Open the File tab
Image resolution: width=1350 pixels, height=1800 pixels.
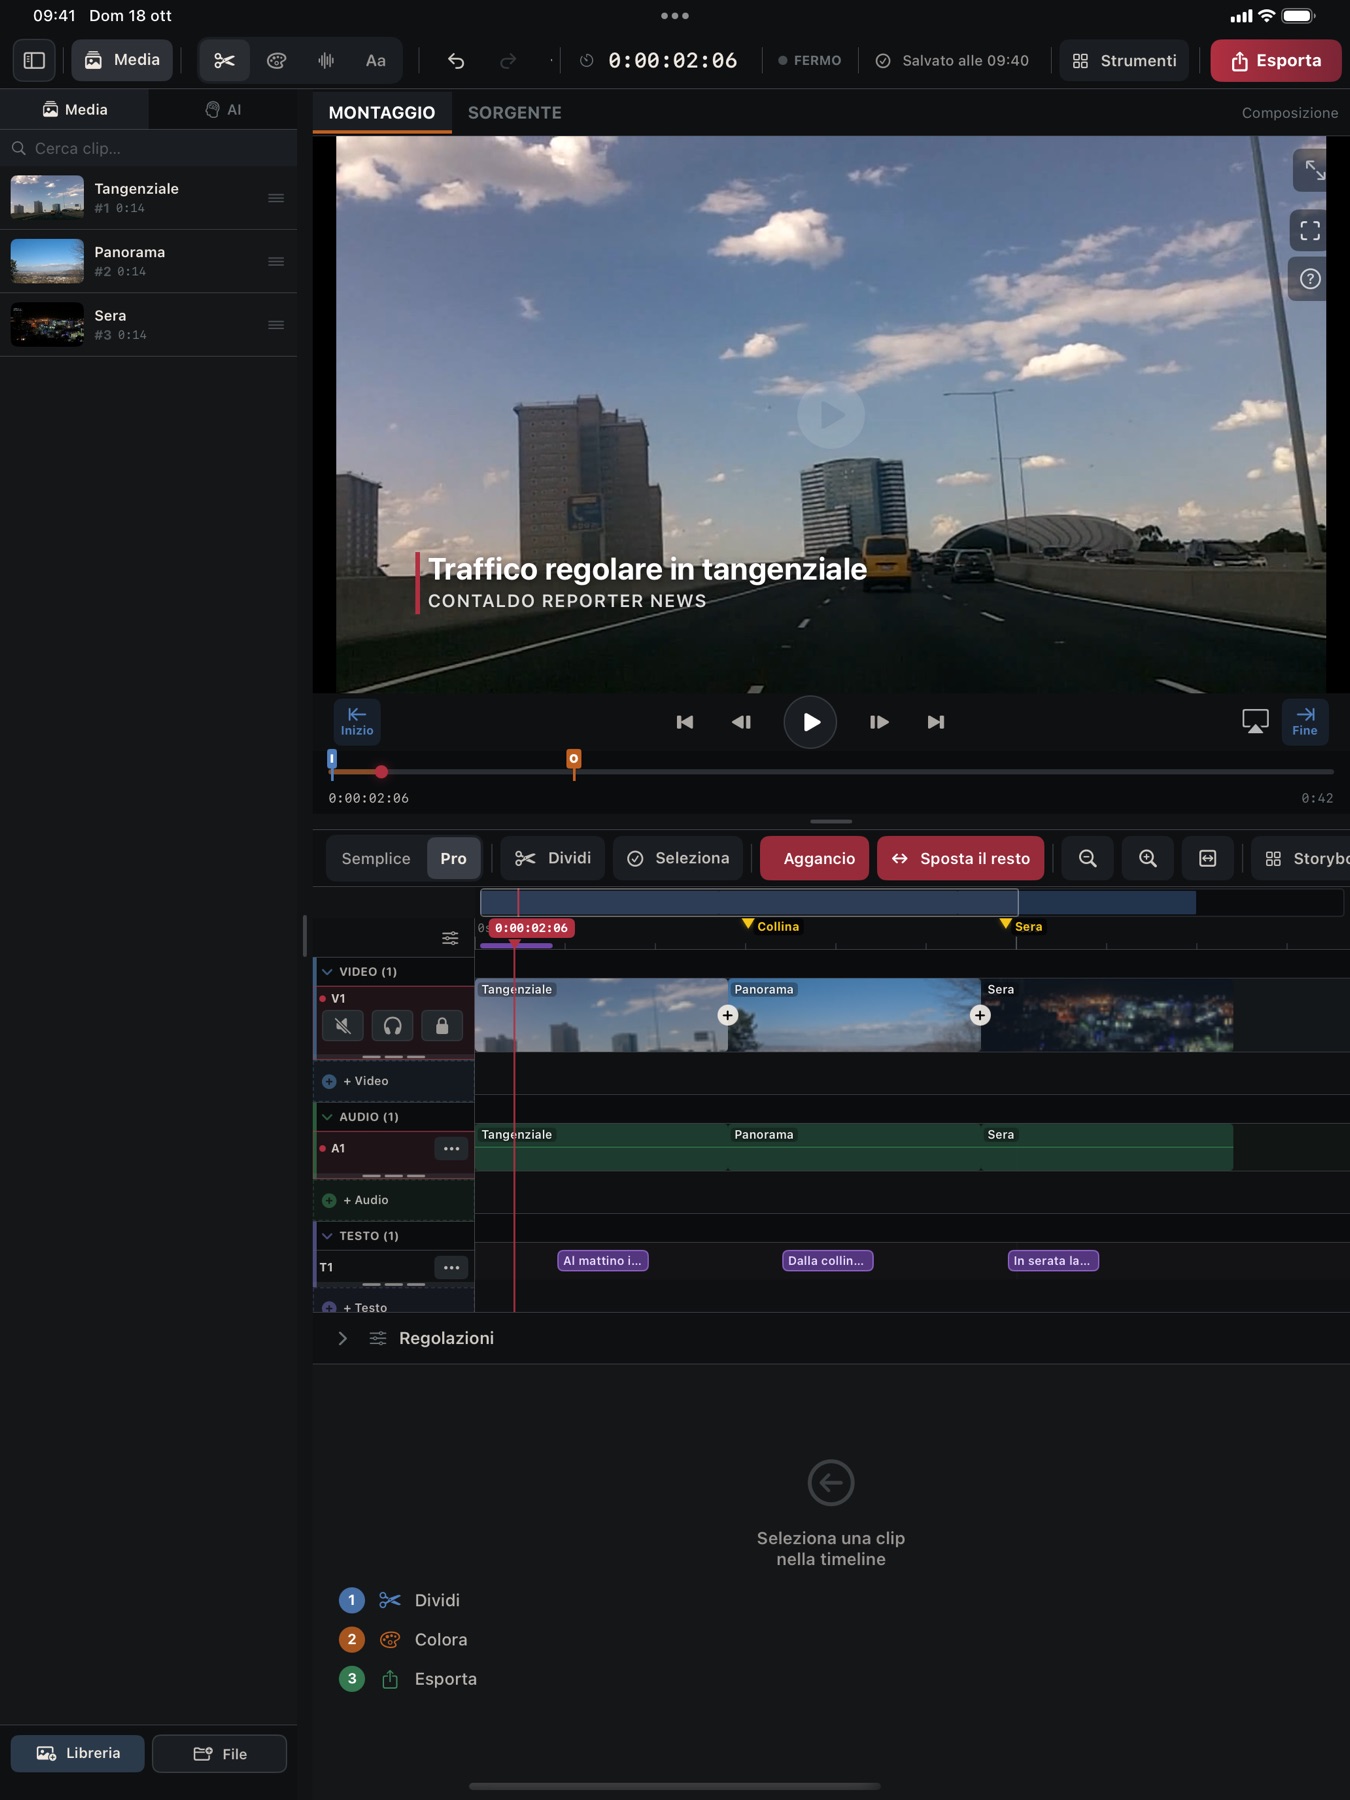[x=220, y=1753]
